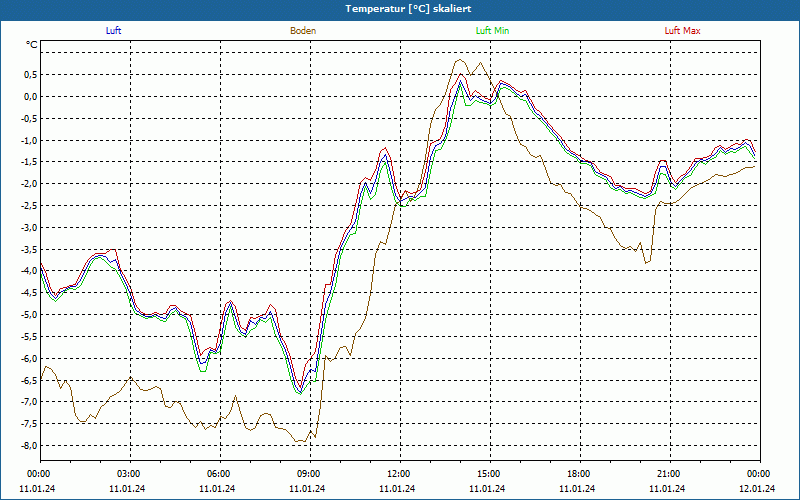The image size is (800, 500).
Task: Click the '°C' axis unit label
Action: coord(32,45)
